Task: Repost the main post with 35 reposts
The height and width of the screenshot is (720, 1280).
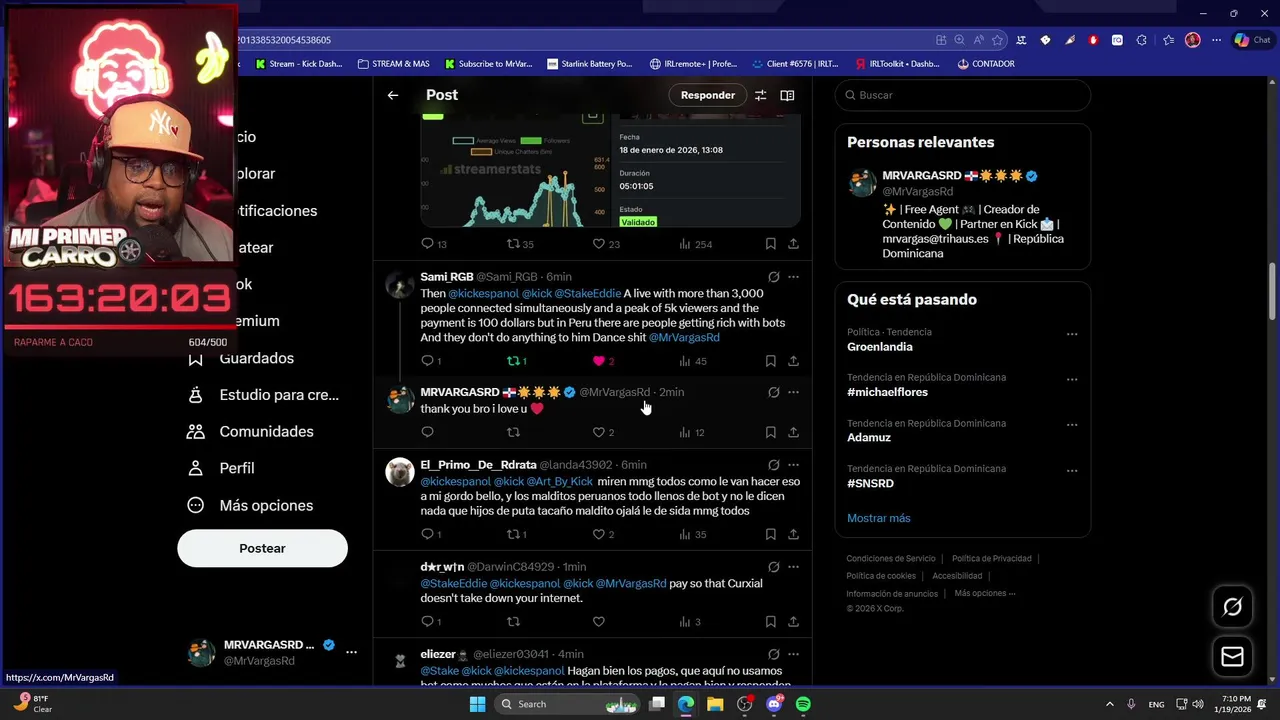Action: (x=513, y=244)
